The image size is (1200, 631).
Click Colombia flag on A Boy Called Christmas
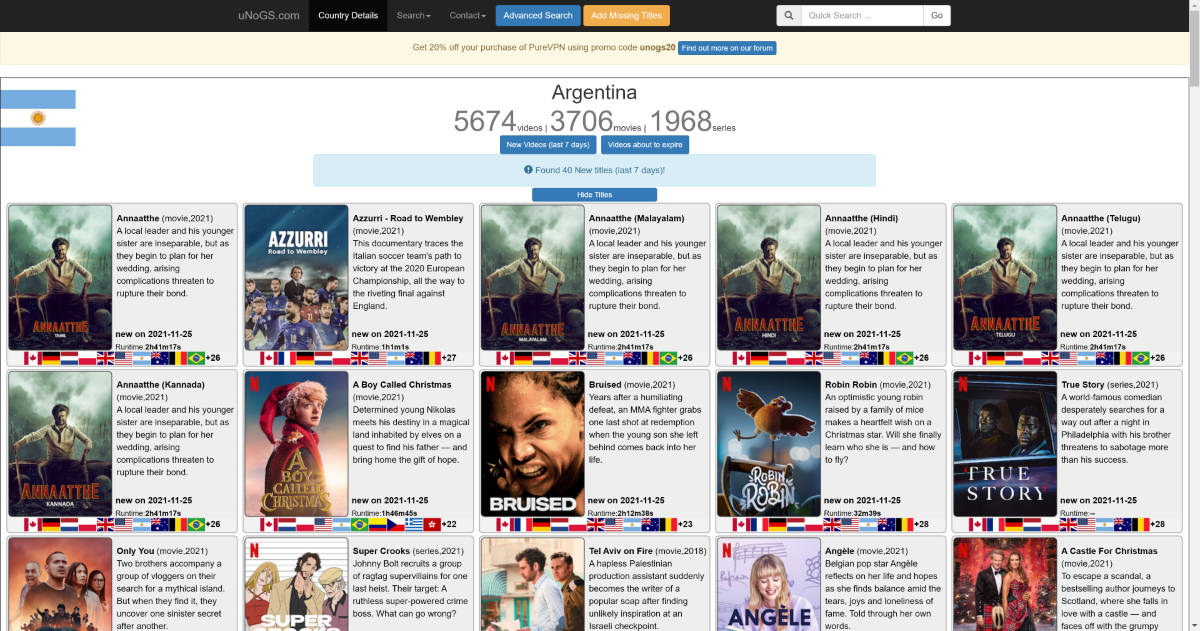(x=377, y=524)
